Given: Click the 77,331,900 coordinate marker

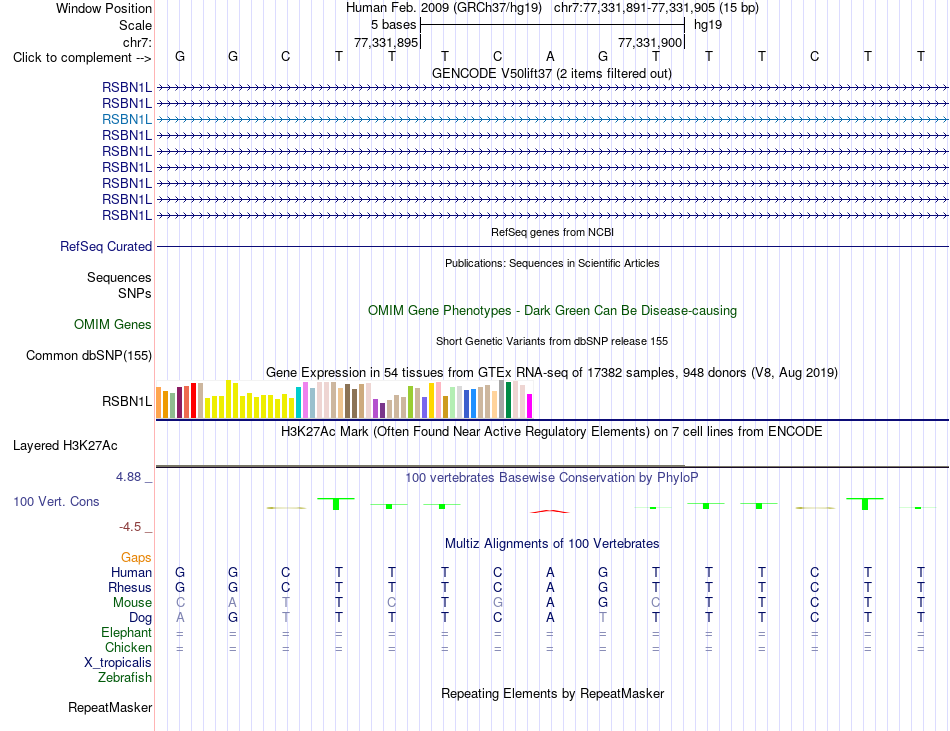Looking at the screenshot, I should pyautogui.click(x=650, y=42).
